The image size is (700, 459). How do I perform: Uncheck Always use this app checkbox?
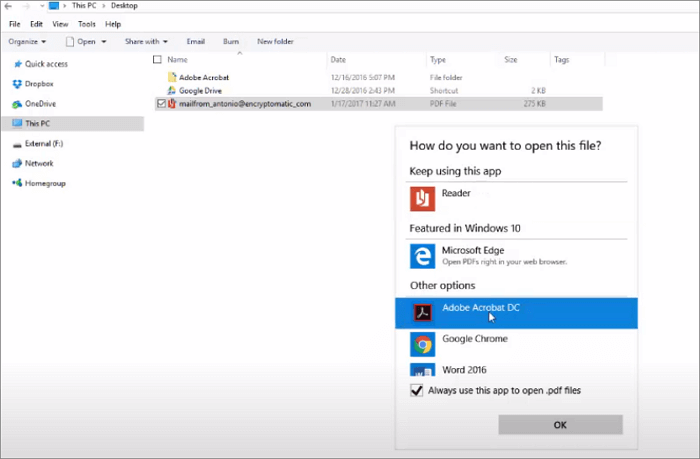[416, 391]
